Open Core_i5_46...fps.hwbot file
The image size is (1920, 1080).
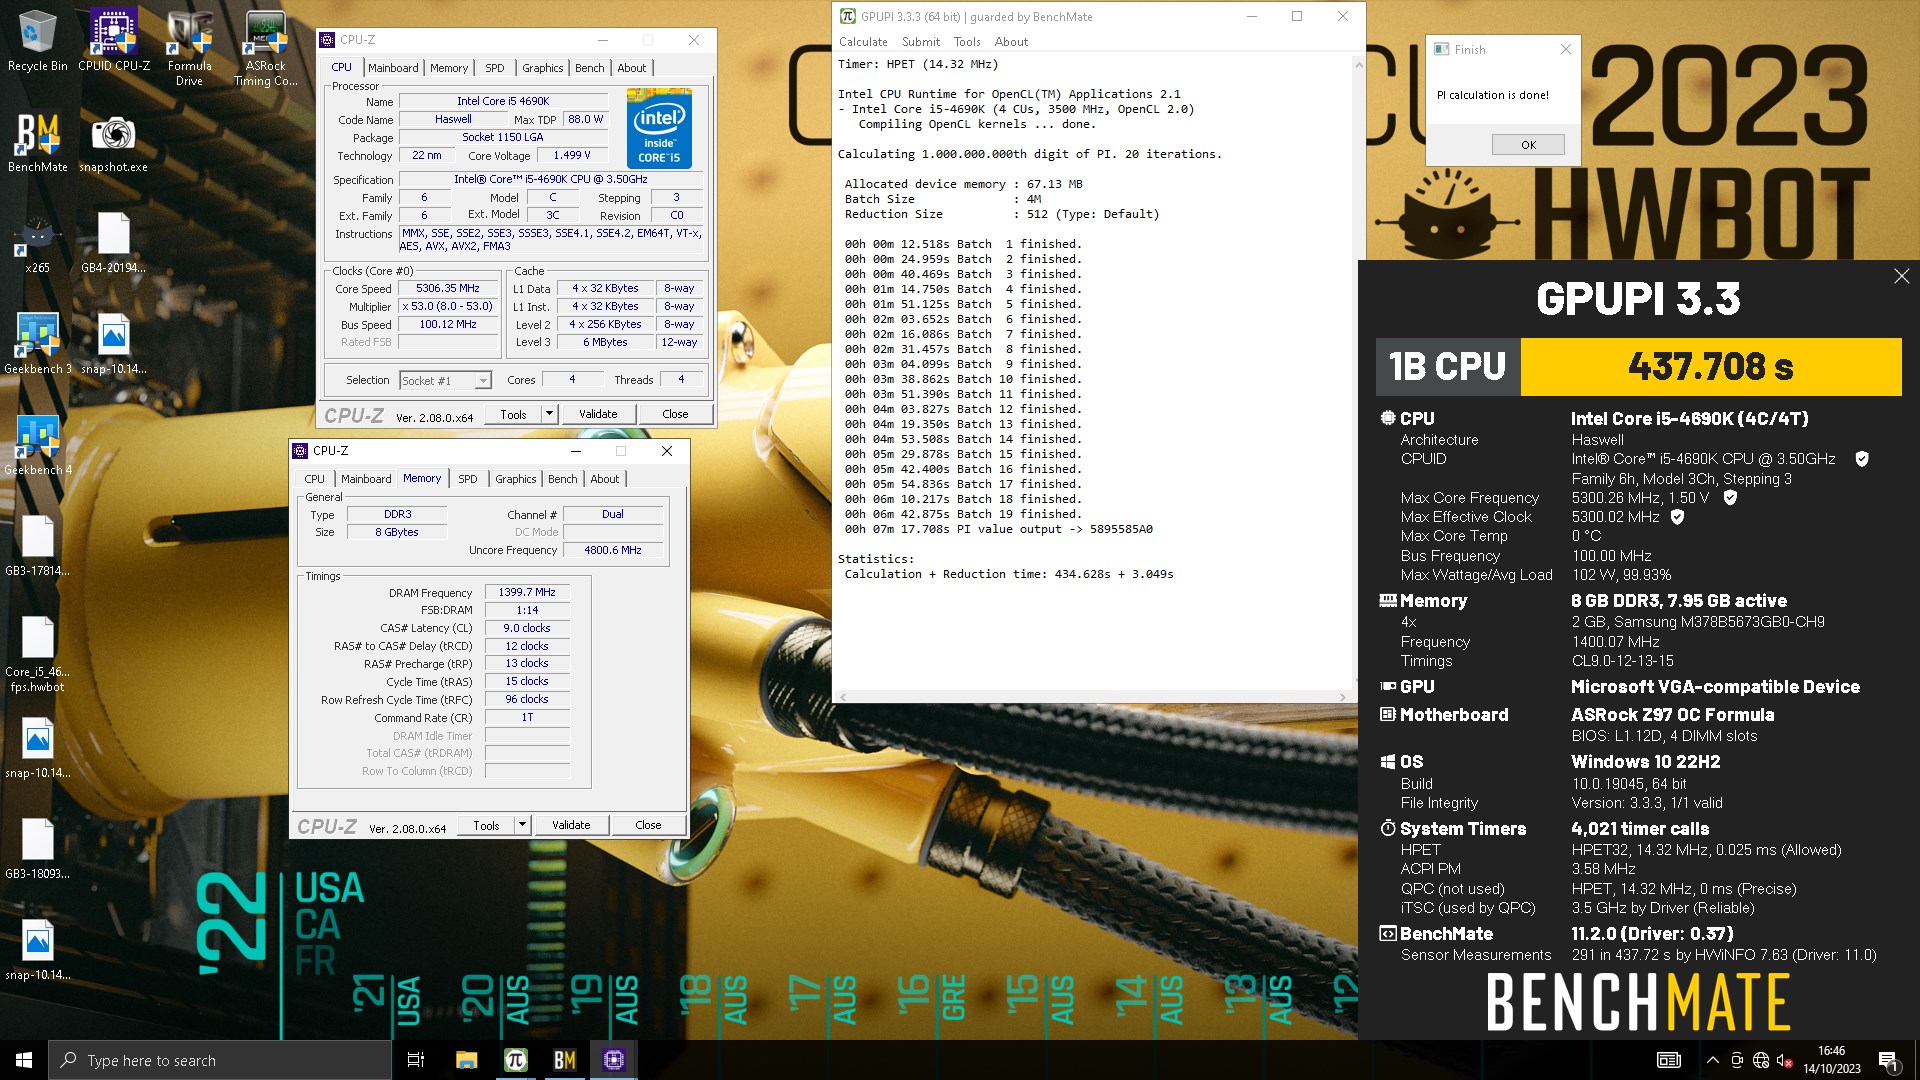37,655
